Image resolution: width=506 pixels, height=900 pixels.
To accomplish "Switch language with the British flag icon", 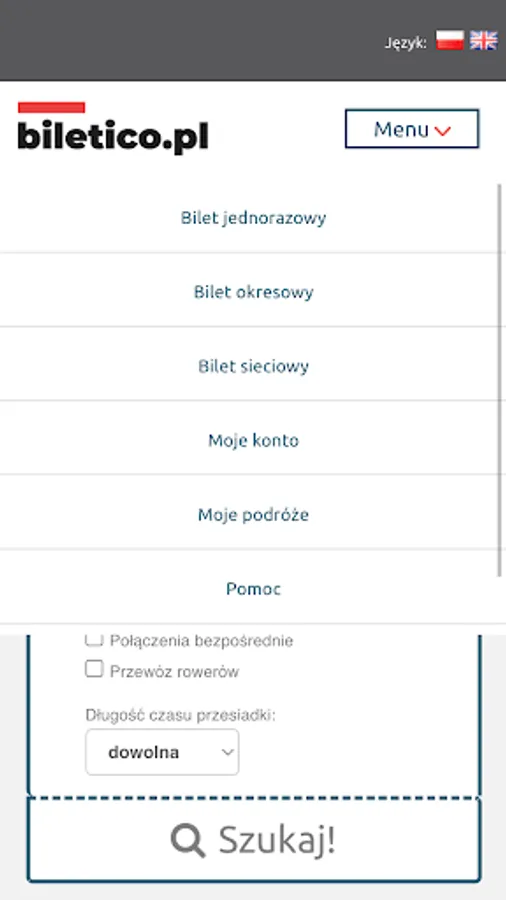I will [484, 41].
